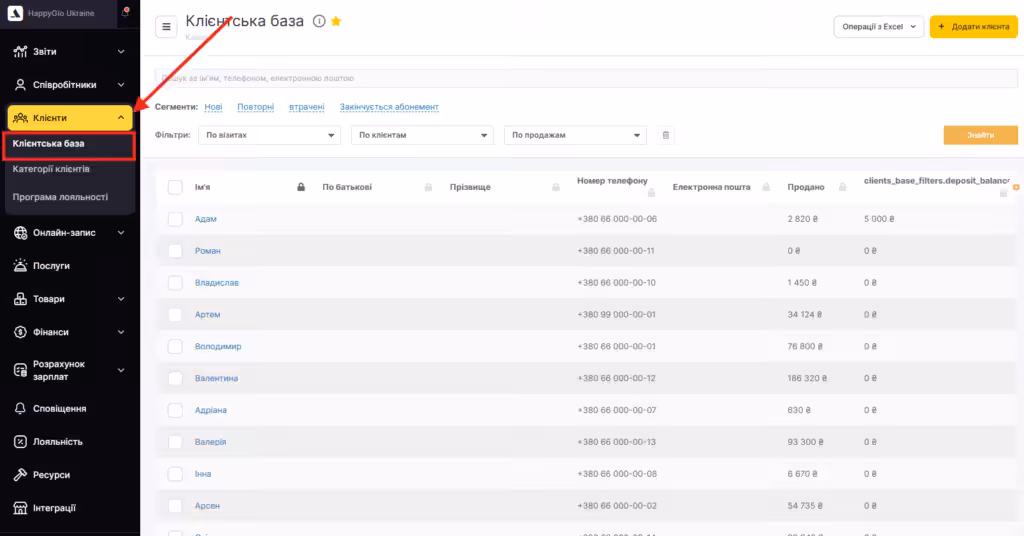
Task: Click the hamburger menu toggle icon
Action: 166,27
